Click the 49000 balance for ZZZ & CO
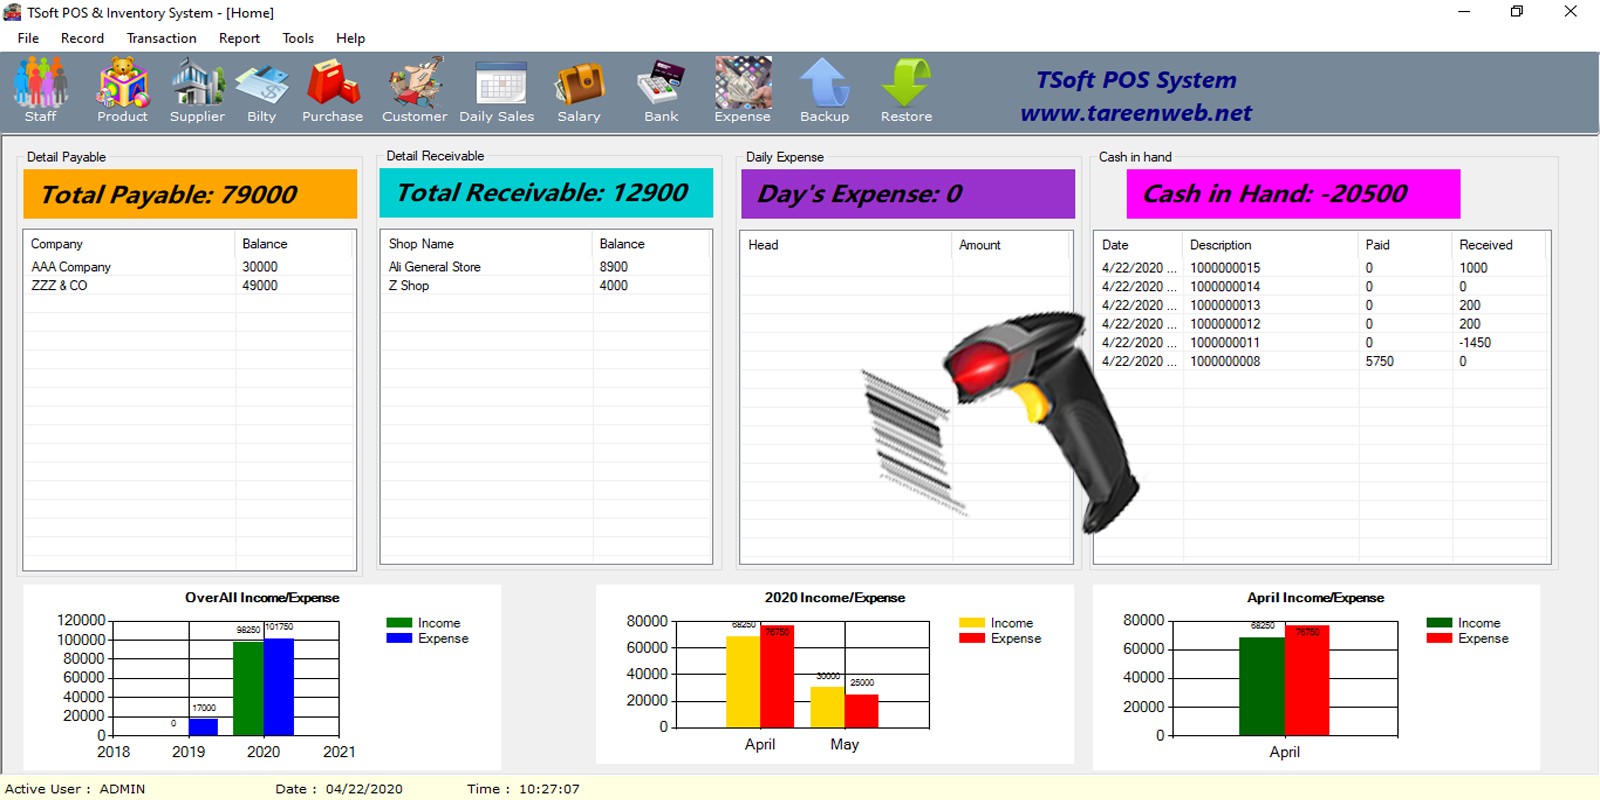 [x=260, y=286]
